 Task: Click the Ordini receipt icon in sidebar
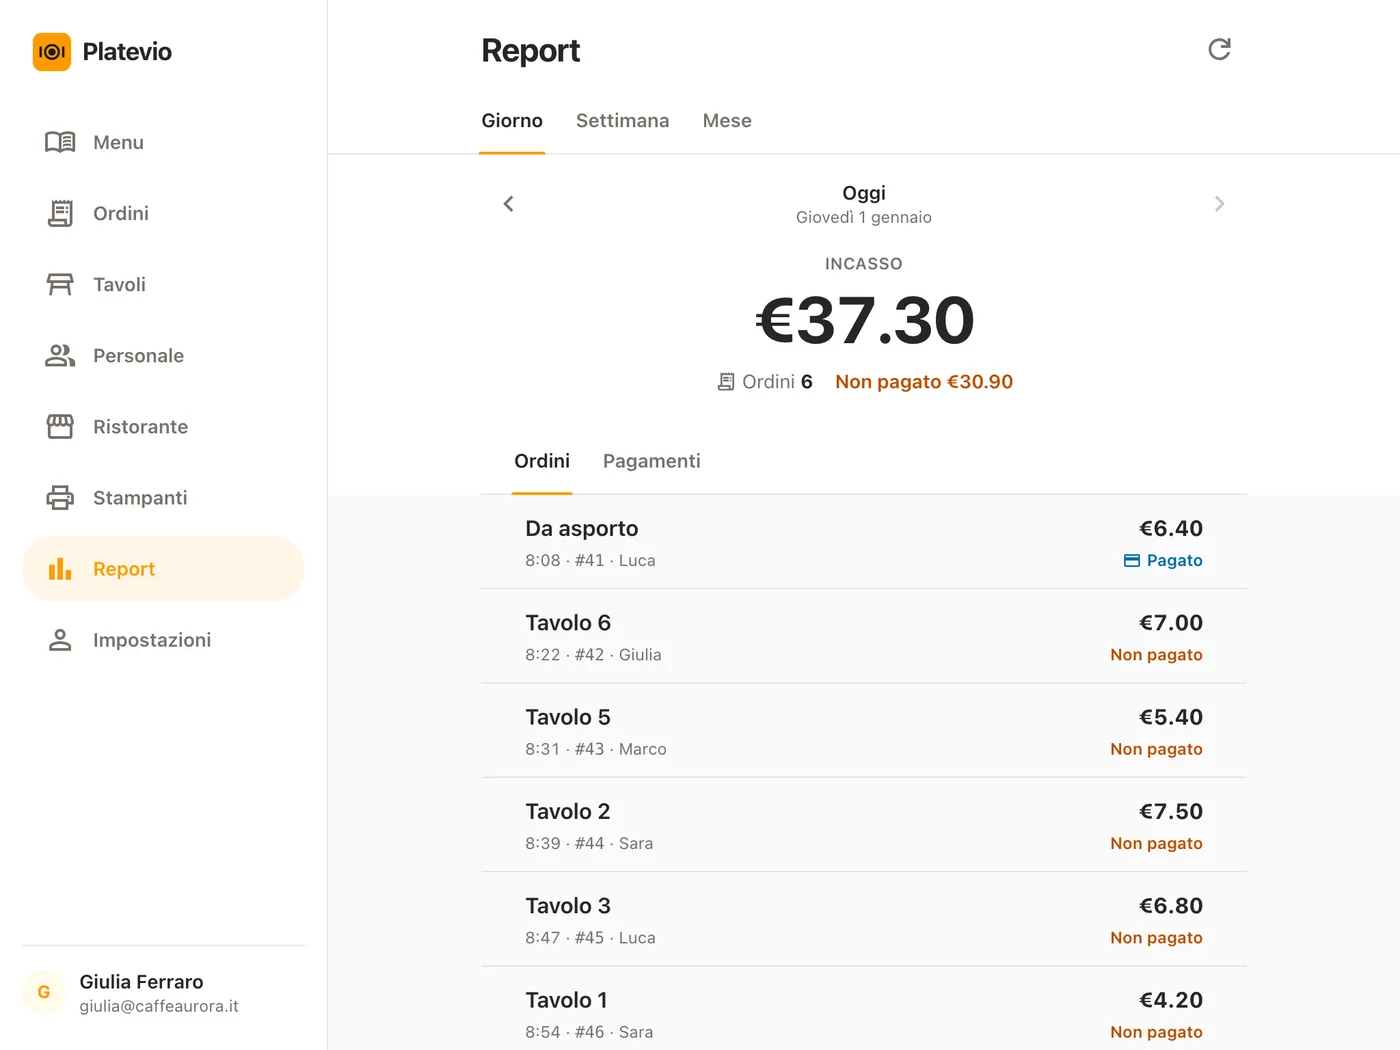click(60, 213)
